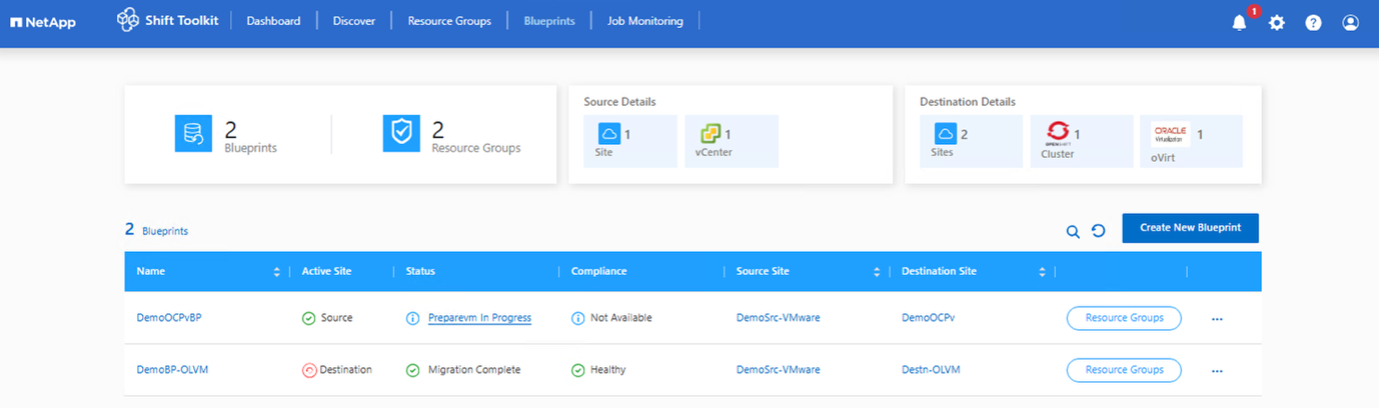Sort by the Source Site column arrows

(879, 273)
